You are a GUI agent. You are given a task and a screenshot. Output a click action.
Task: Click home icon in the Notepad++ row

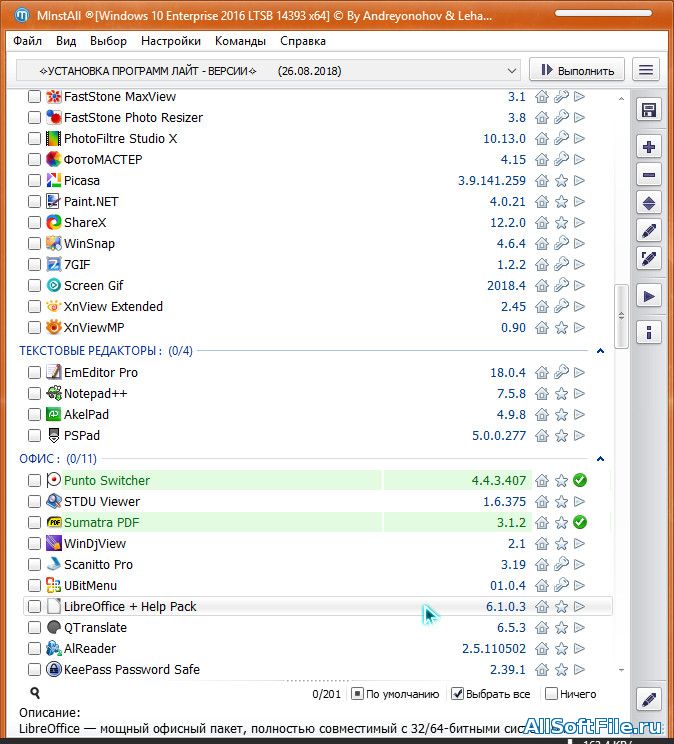(x=542, y=394)
